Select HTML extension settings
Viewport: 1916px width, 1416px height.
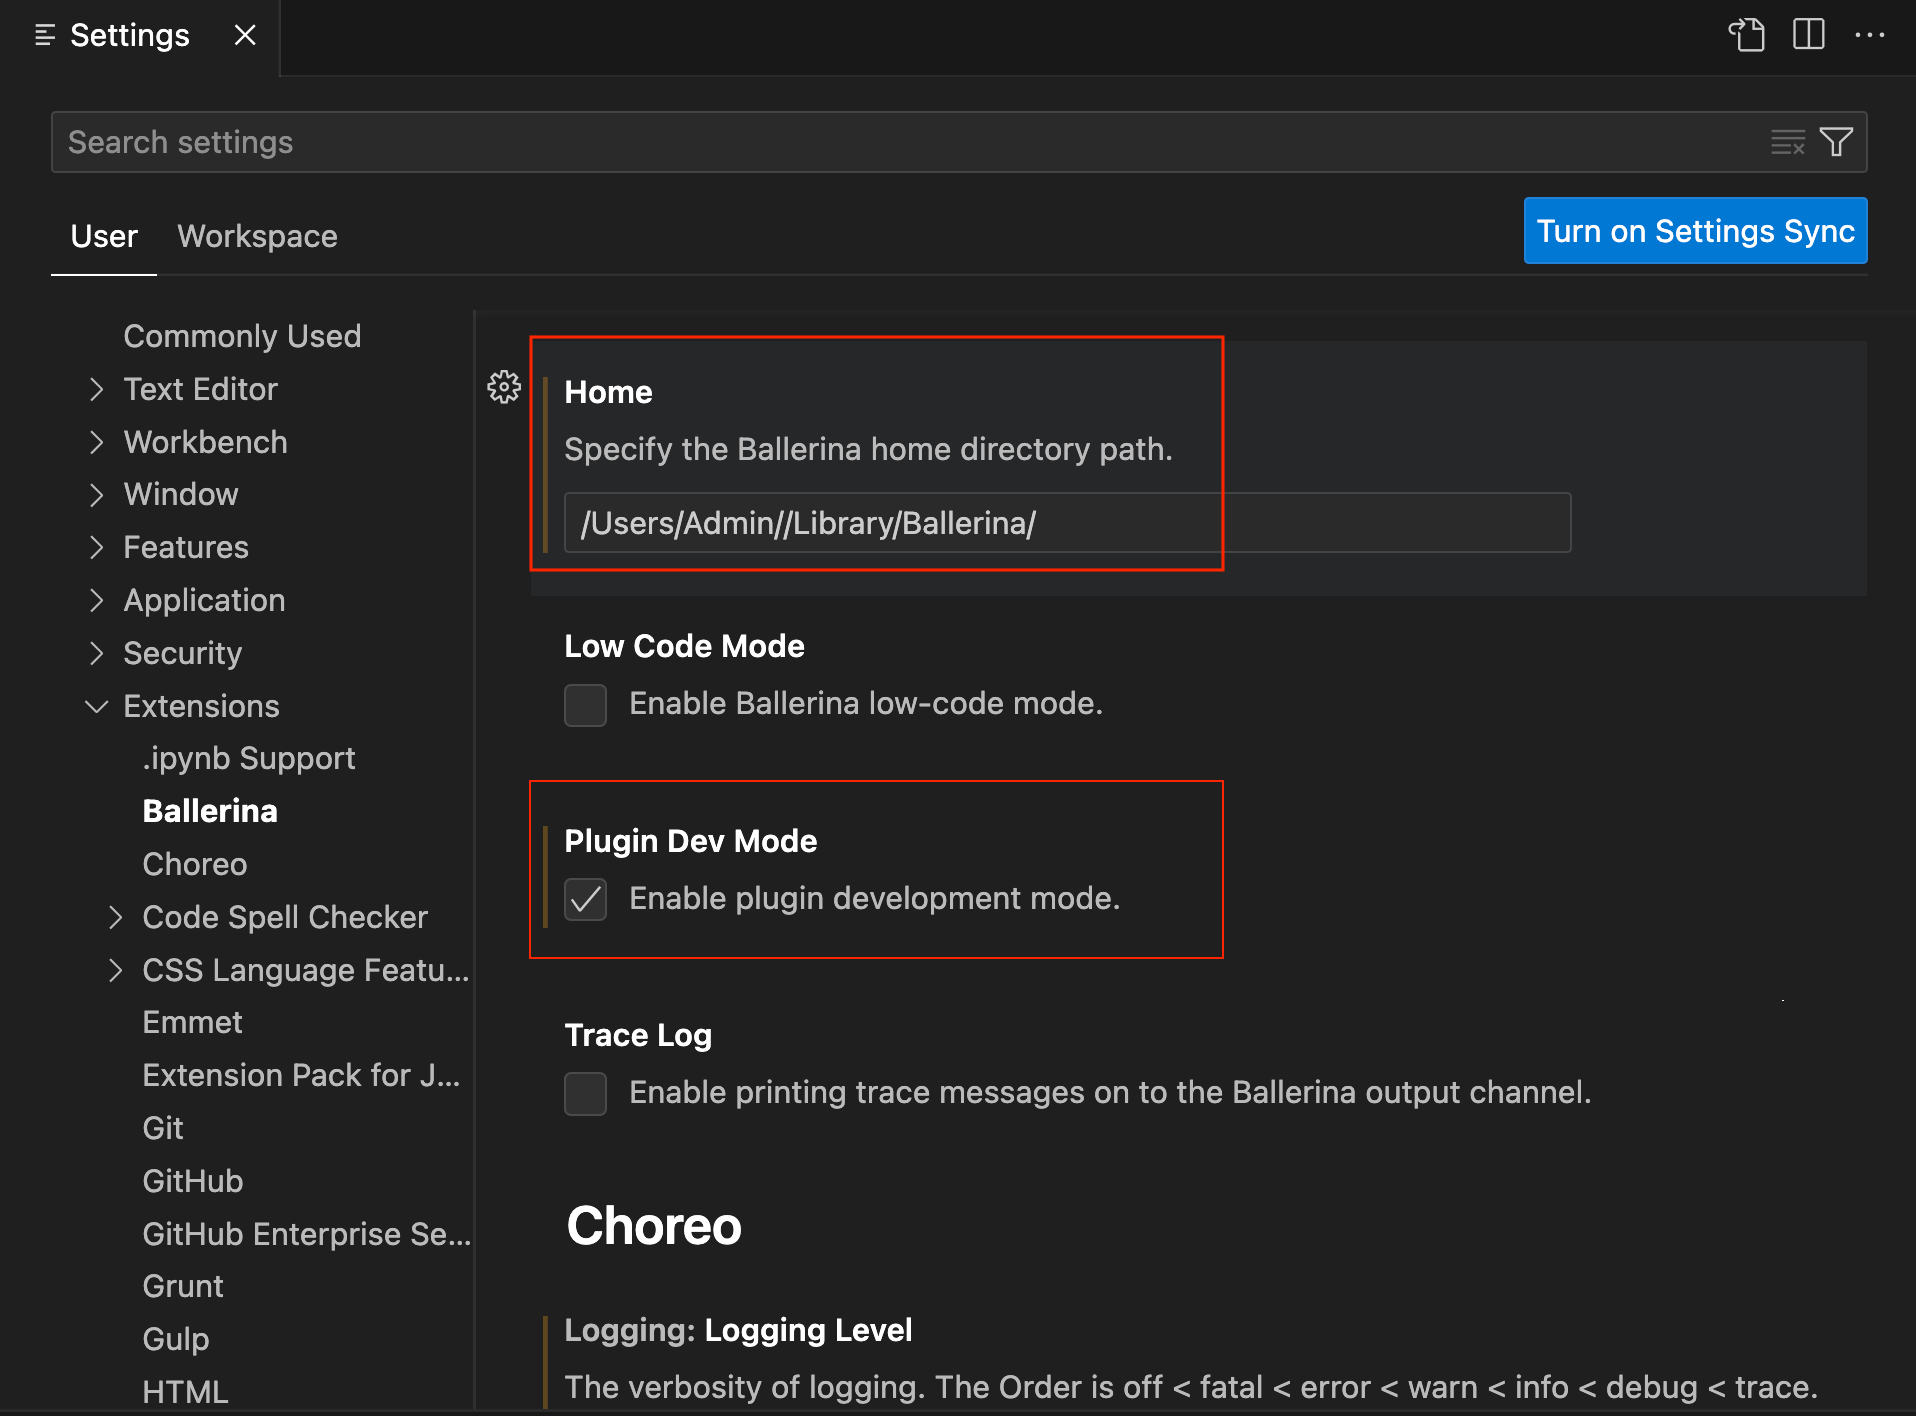[185, 1392]
